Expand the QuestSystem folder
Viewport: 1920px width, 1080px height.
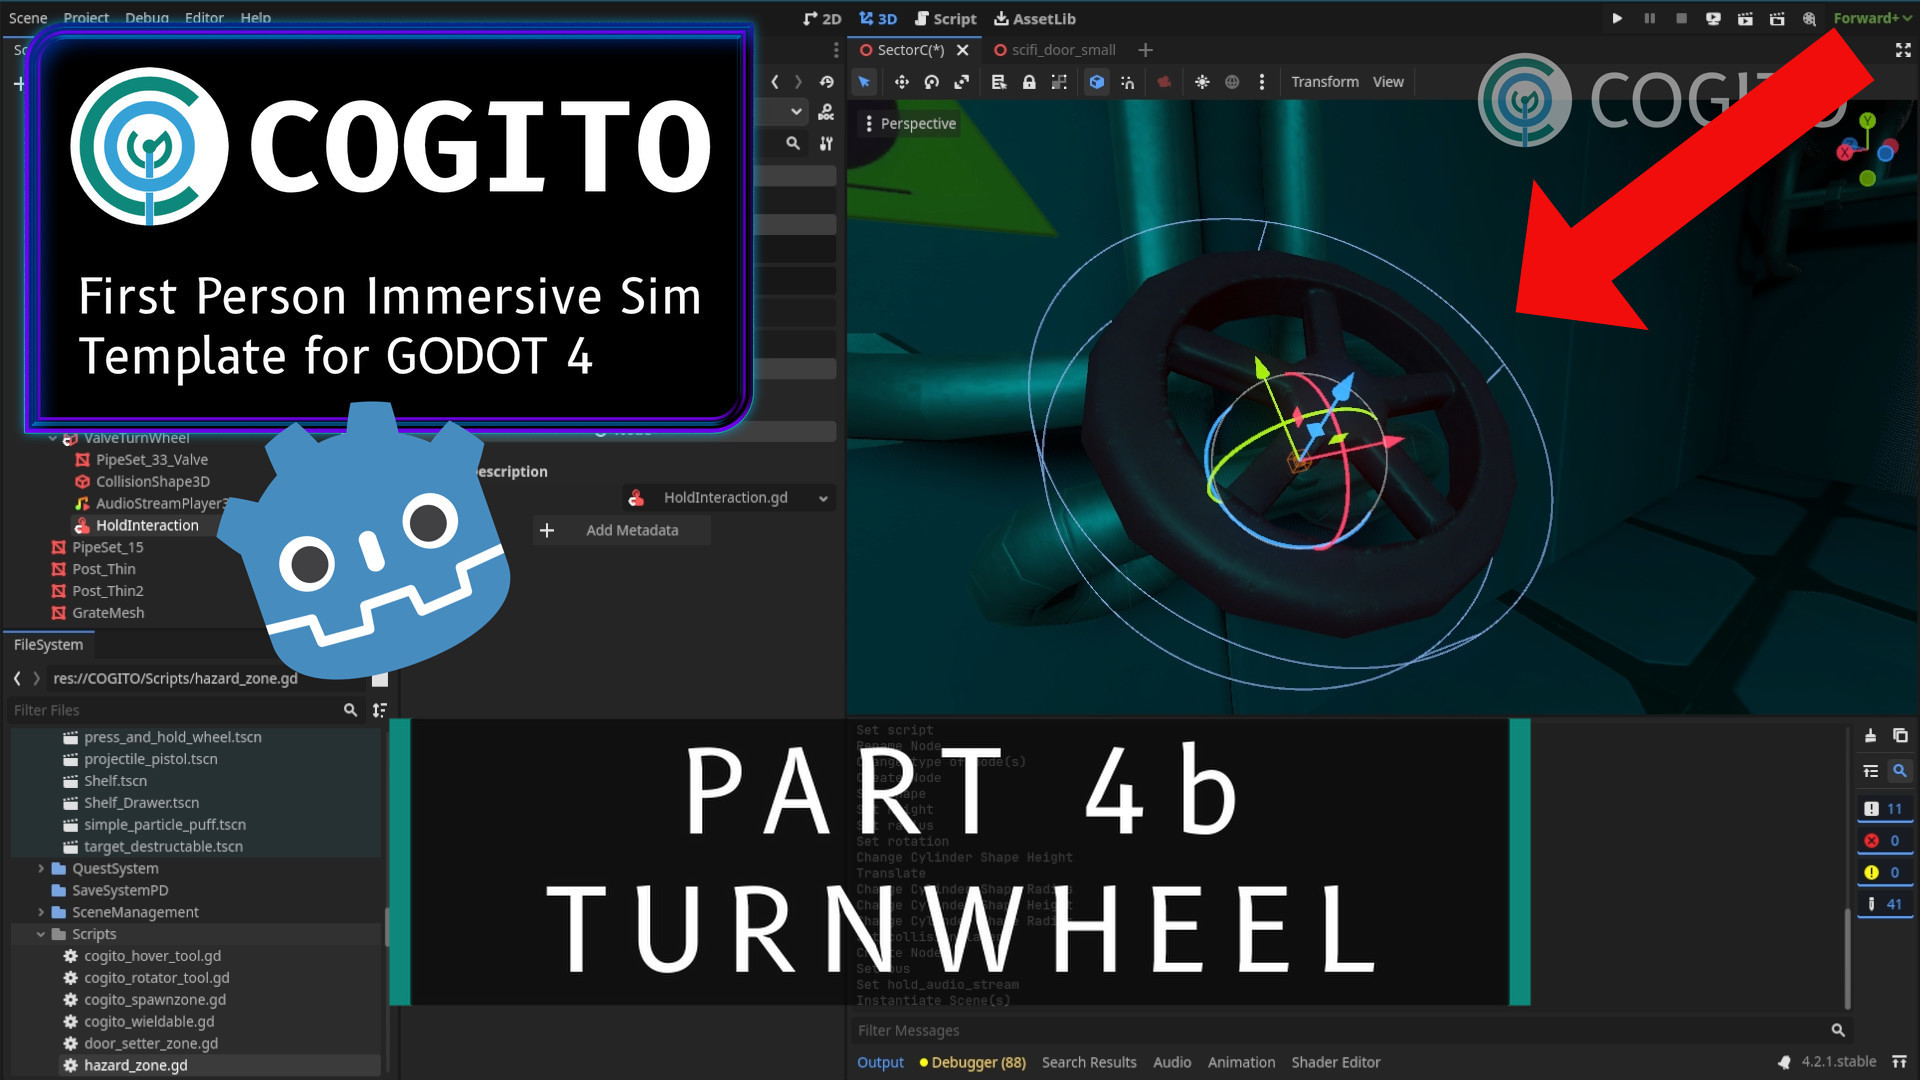(x=41, y=869)
